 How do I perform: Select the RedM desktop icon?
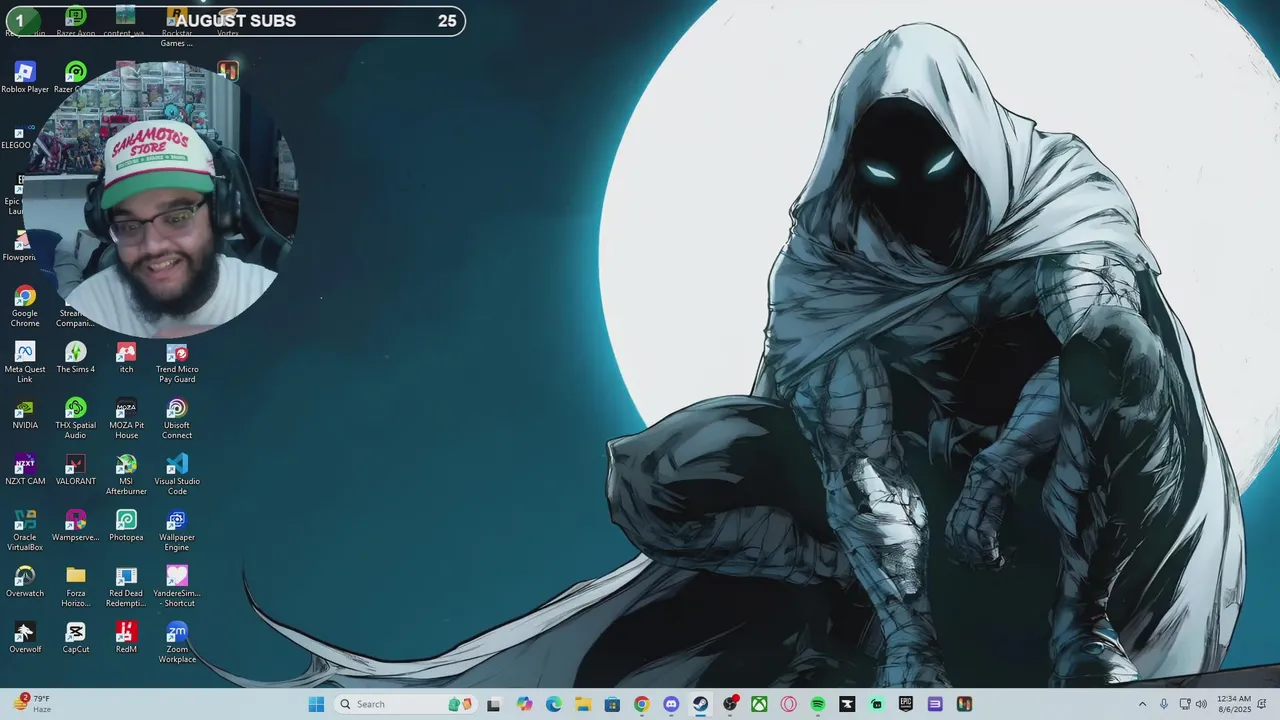126,637
